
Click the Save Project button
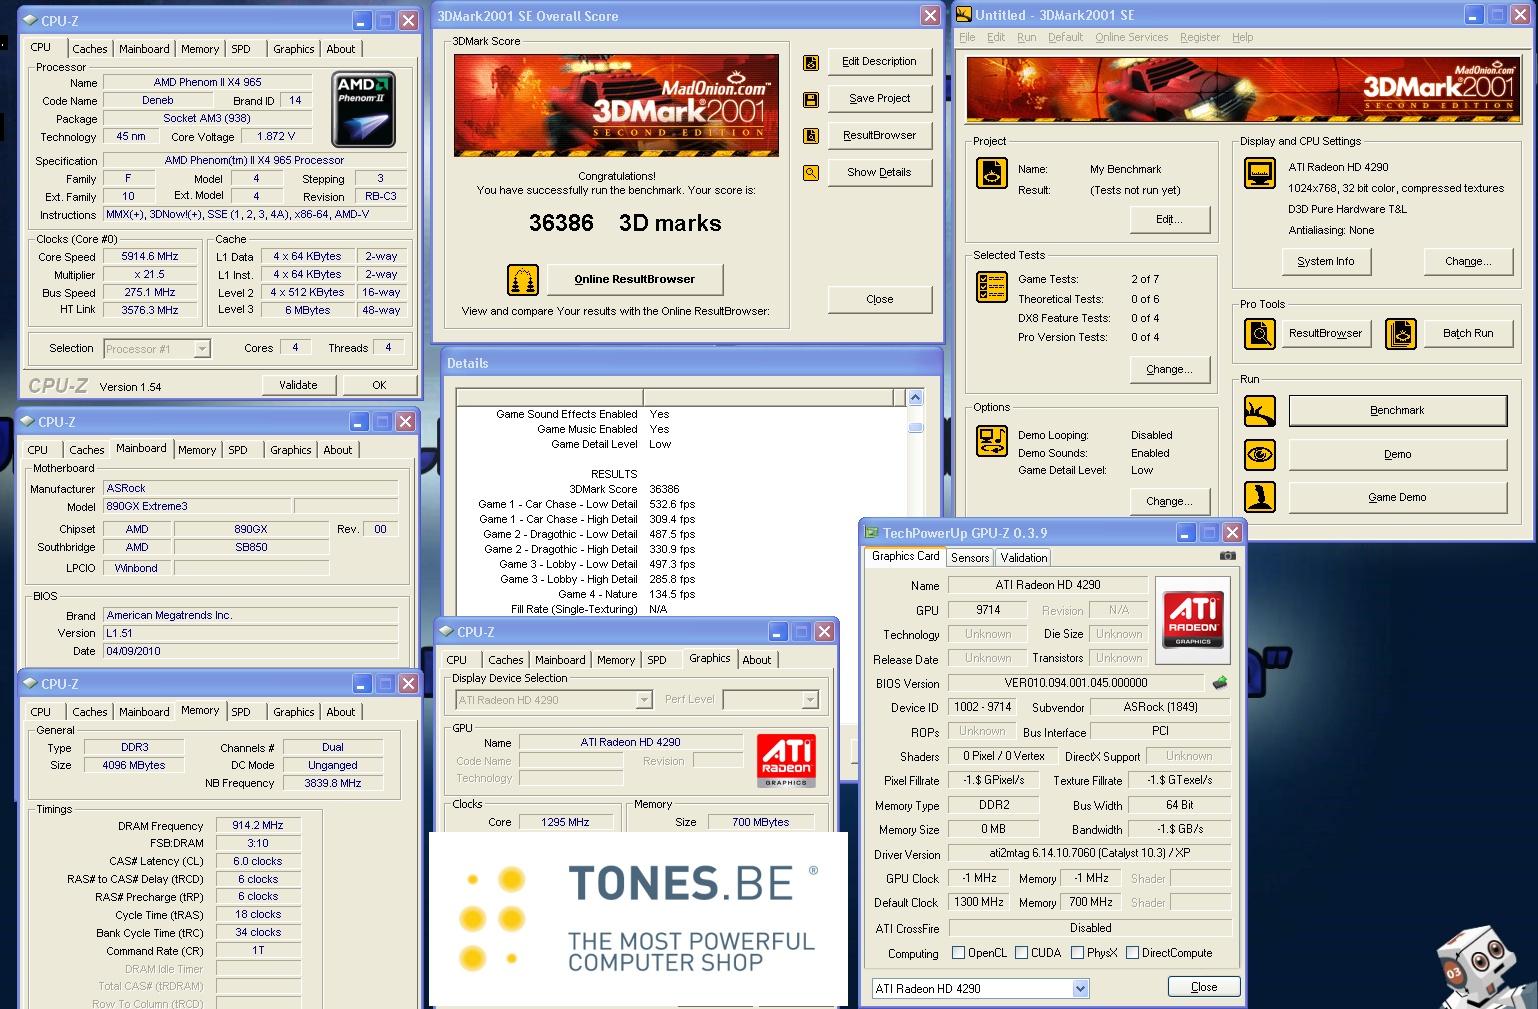879,99
